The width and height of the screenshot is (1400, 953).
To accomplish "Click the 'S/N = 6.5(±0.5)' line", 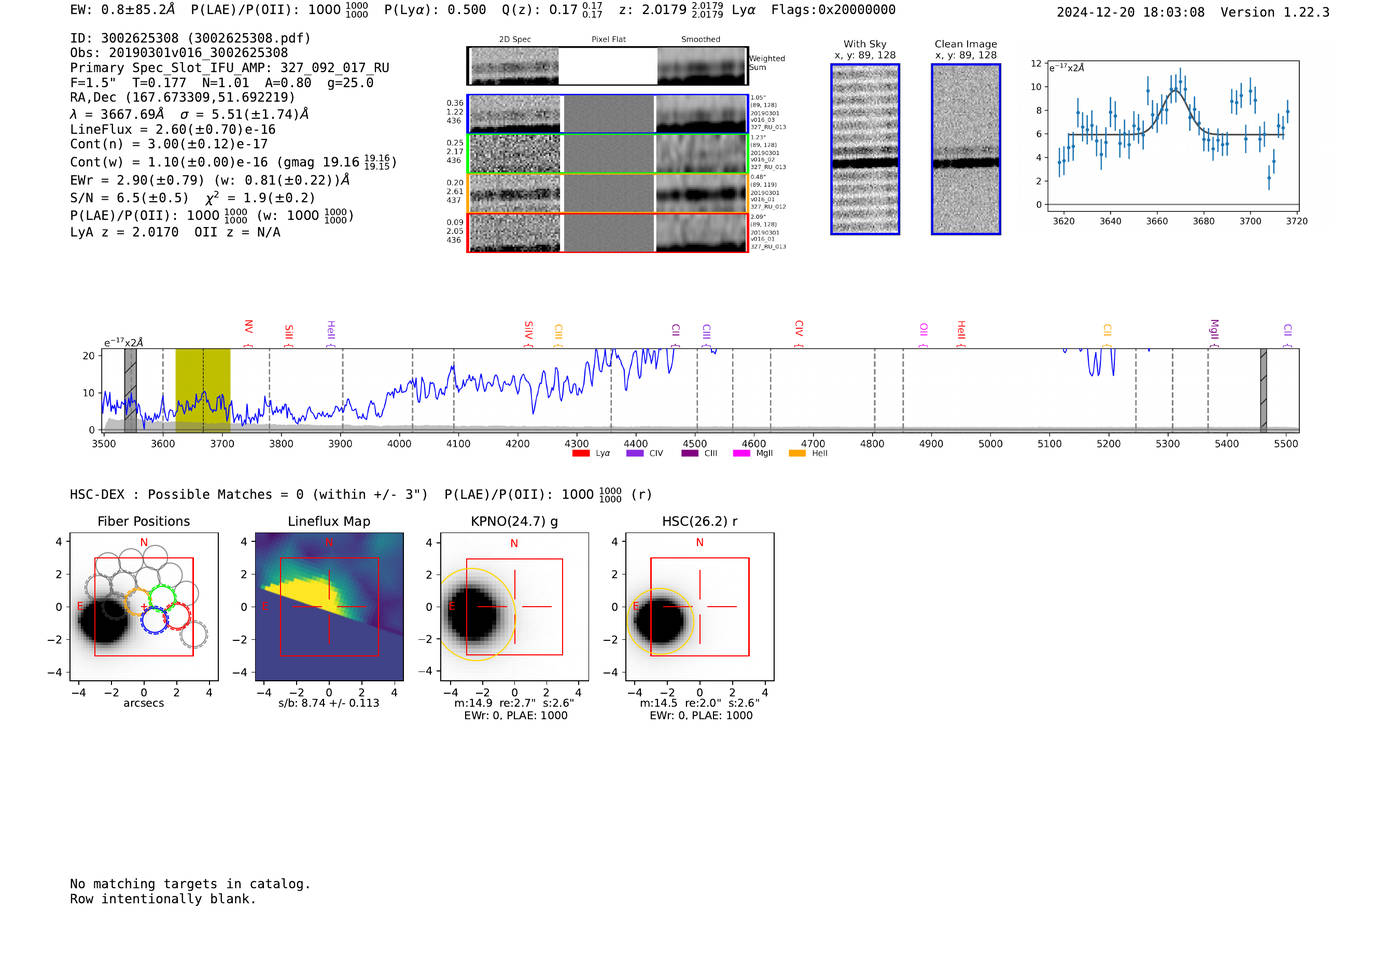I will point(193,197).
